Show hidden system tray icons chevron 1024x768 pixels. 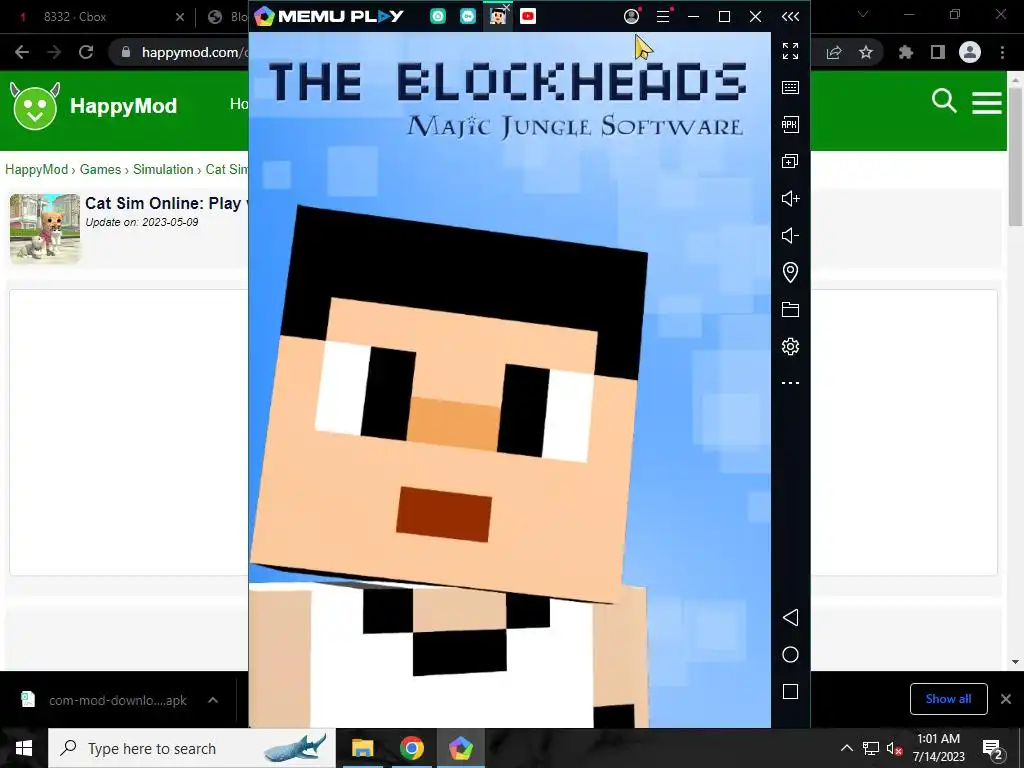pos(846,748)
